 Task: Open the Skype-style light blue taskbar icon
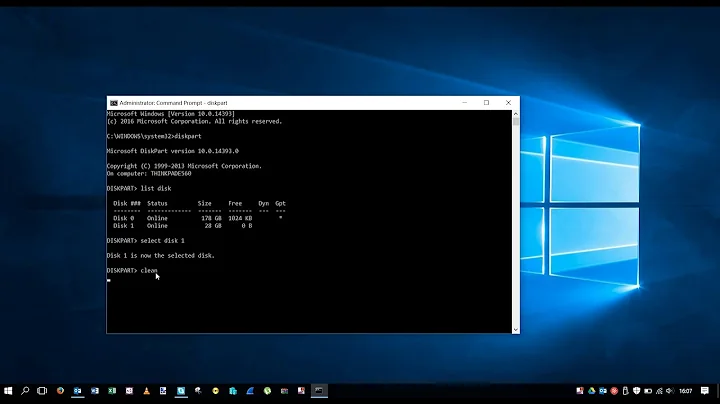pos(181,391)
